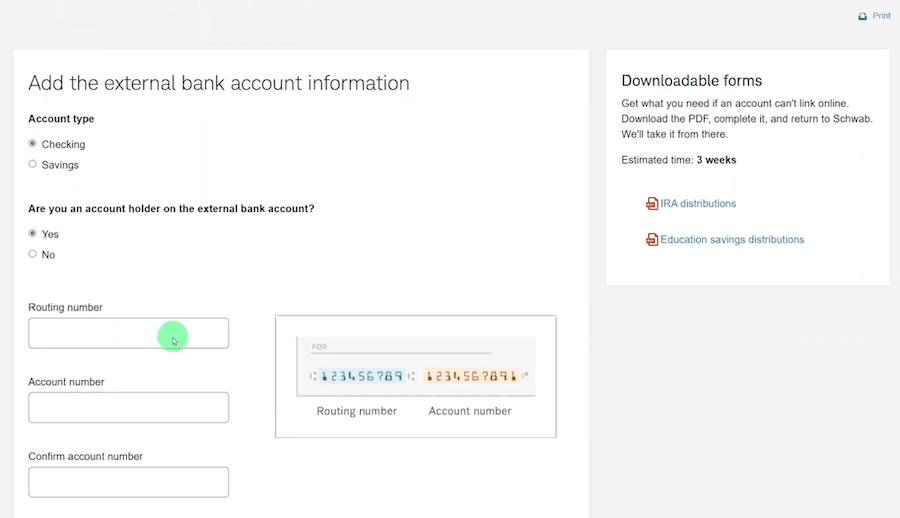Open the IRA distributions link
Image resolution: width=900 pixels, height=518 pixels.
[698, 204]
